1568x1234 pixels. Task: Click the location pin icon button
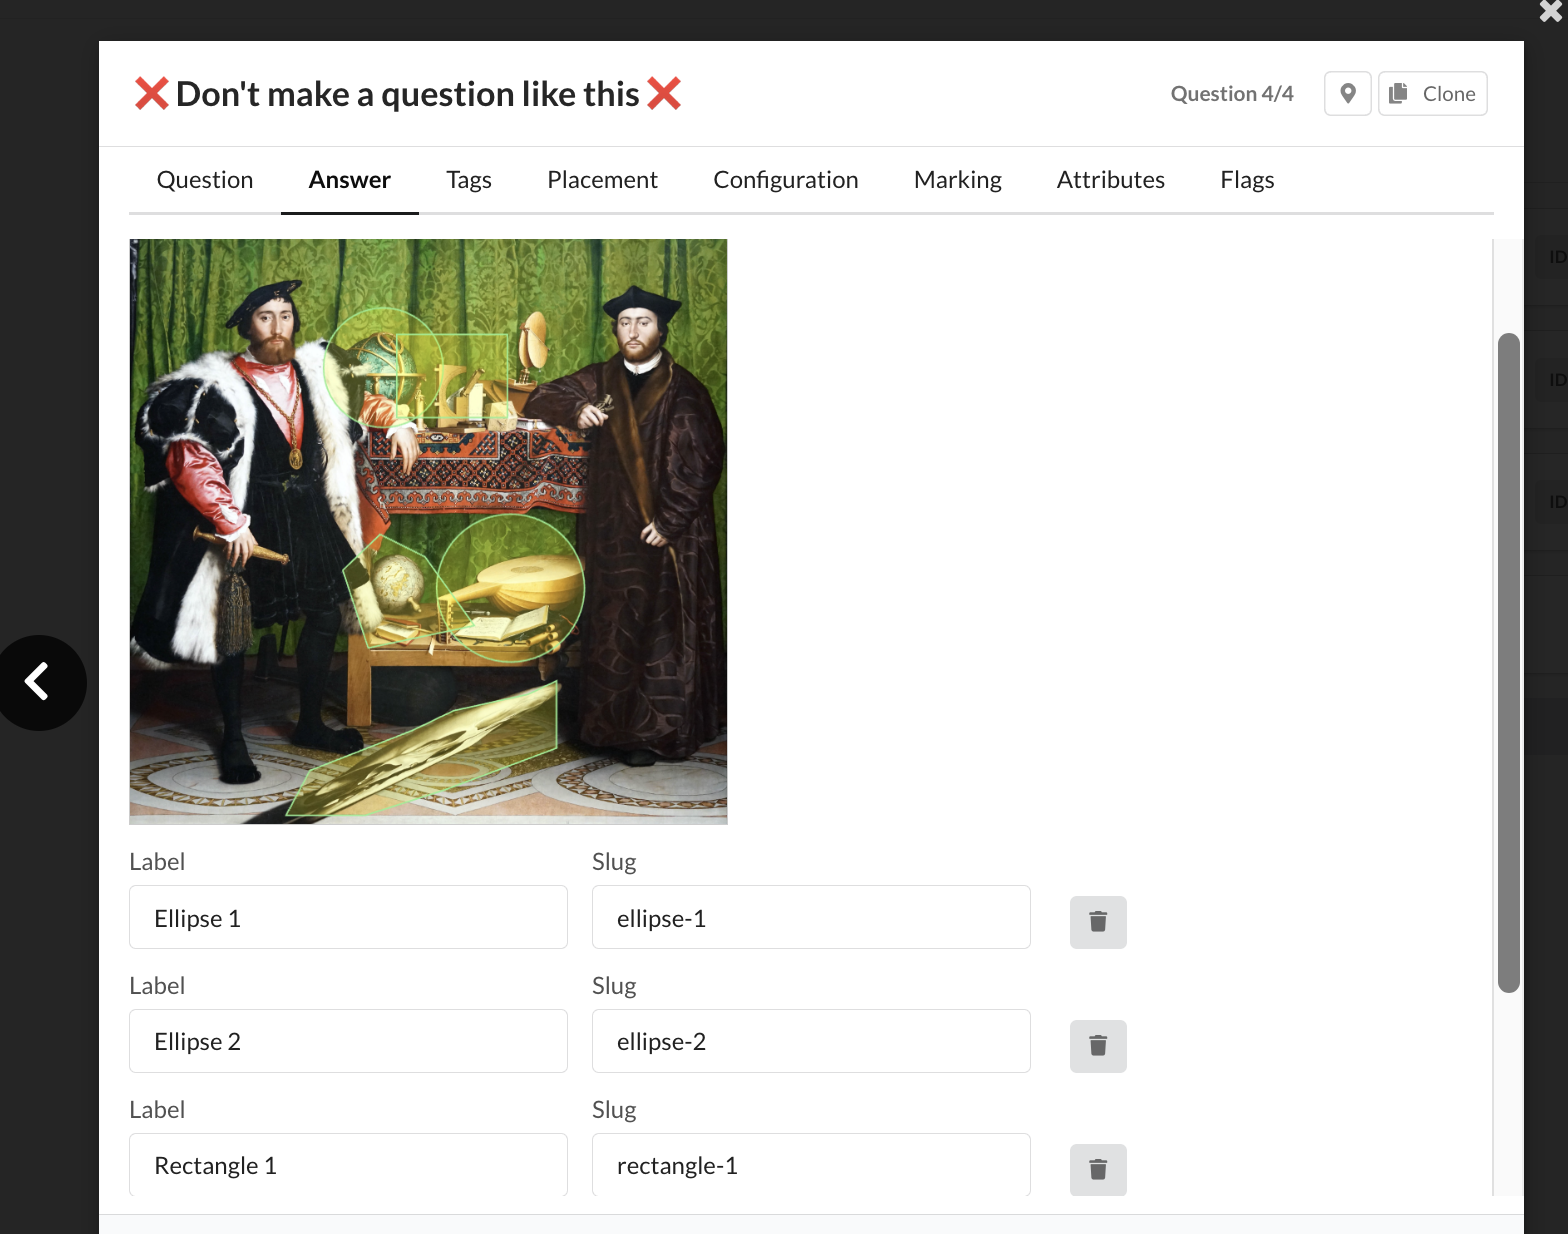1347,94
